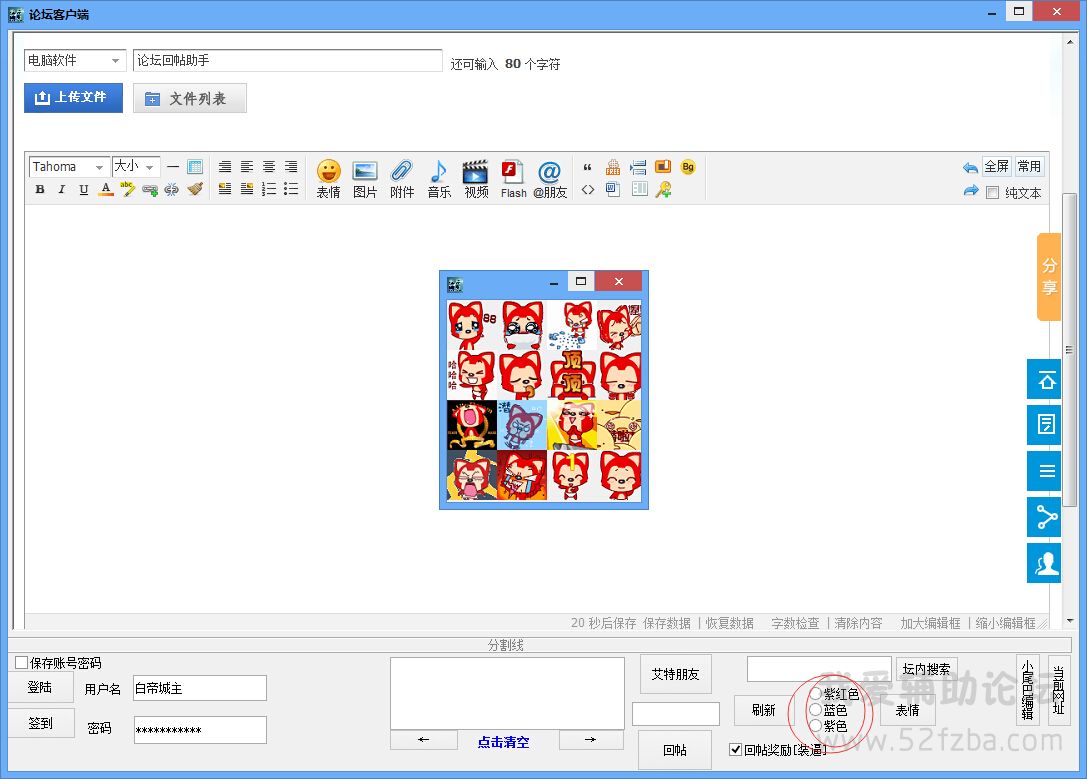Open the blue list menu sidebar icon

tap(1044, 471)
